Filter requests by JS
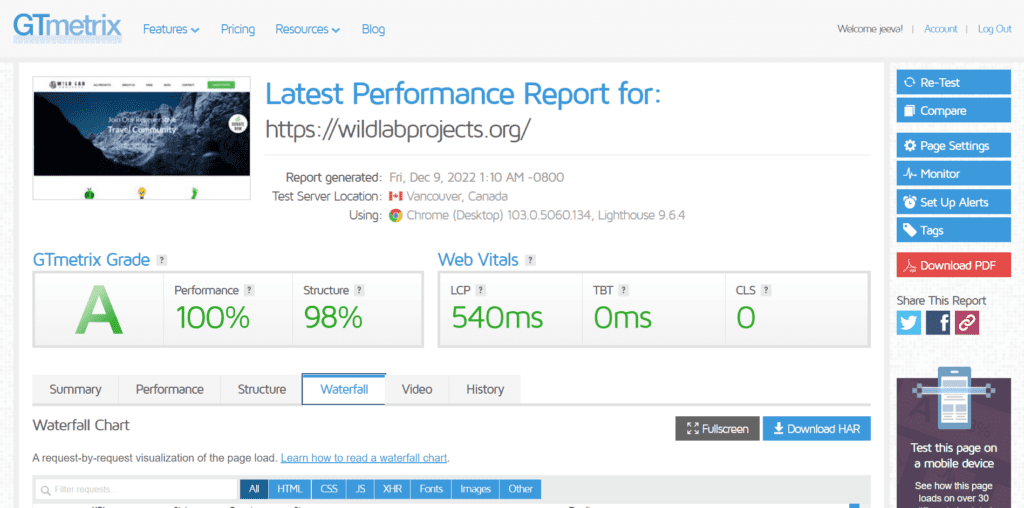Image resolution: width=1024 pixels, height=508 pixels. 360,489
